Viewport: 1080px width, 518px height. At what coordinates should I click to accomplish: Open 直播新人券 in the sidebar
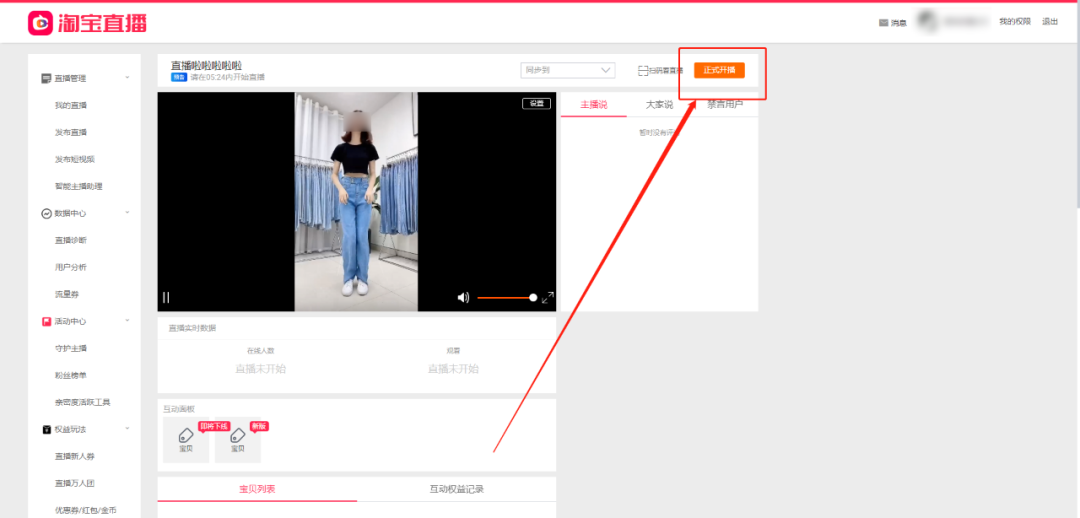(75, 457)
